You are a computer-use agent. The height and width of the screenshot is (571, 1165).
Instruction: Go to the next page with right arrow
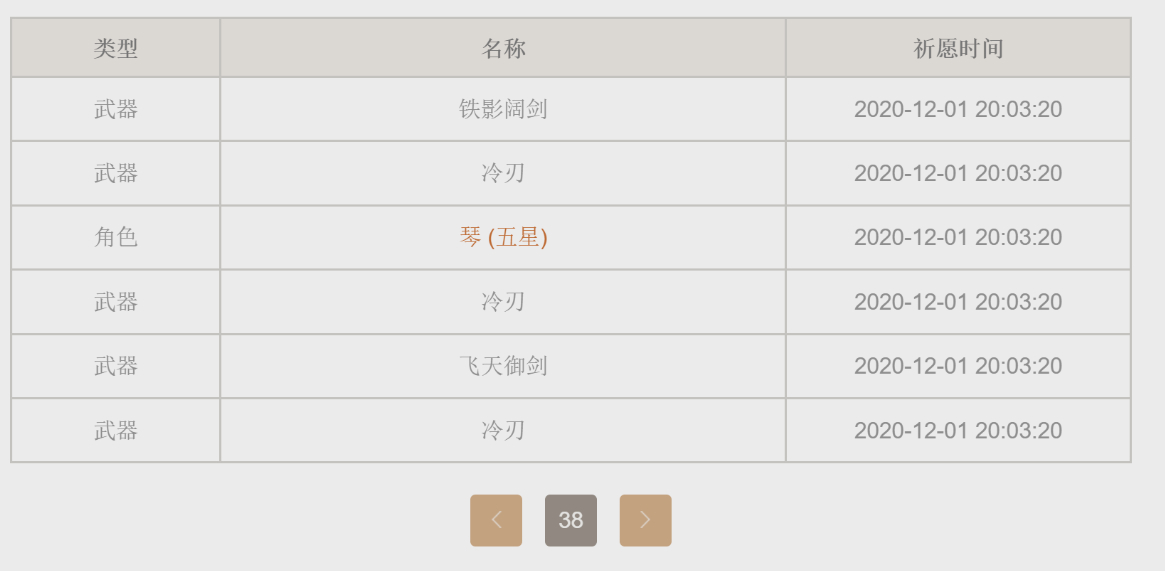pos(645,521)
